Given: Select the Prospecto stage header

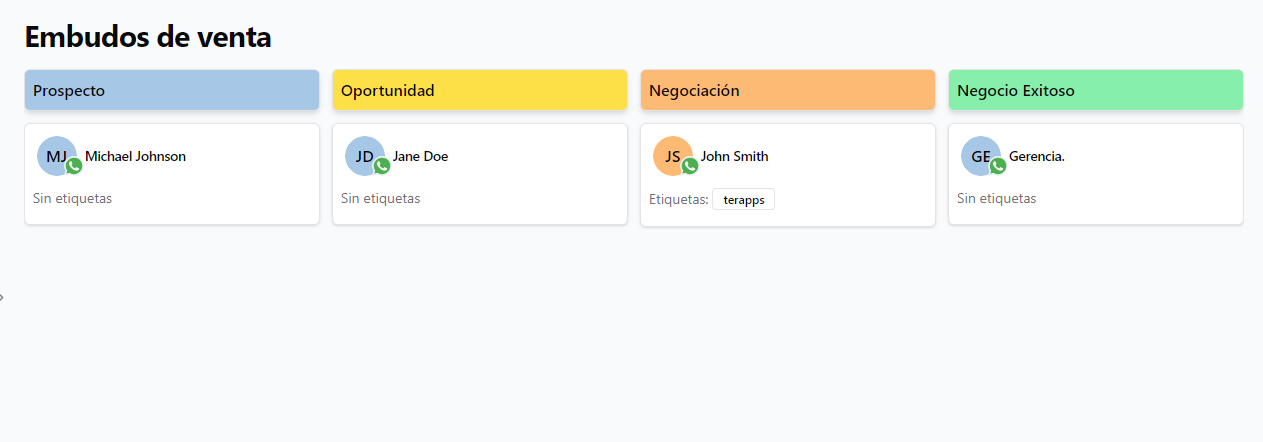Looking at the screenshot, I should 172,90.
